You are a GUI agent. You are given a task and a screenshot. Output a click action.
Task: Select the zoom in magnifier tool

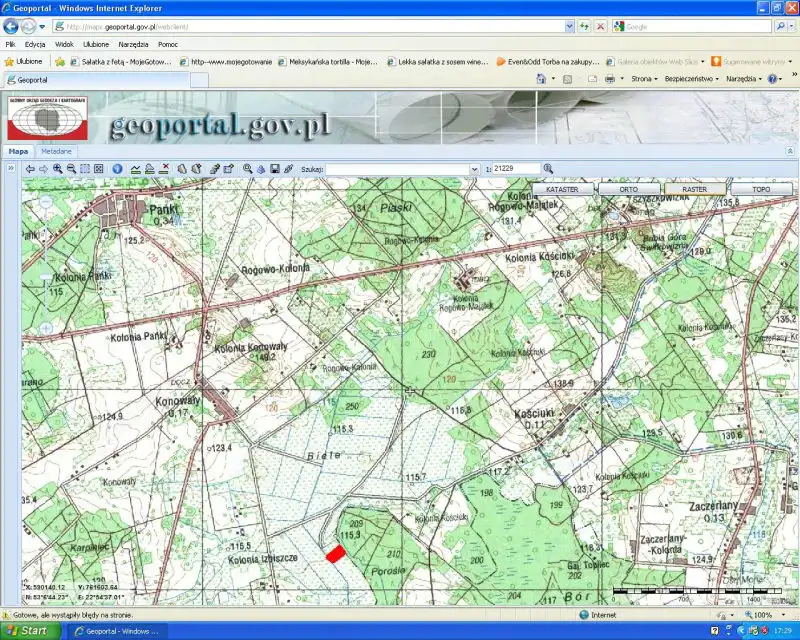click(58, 169)
